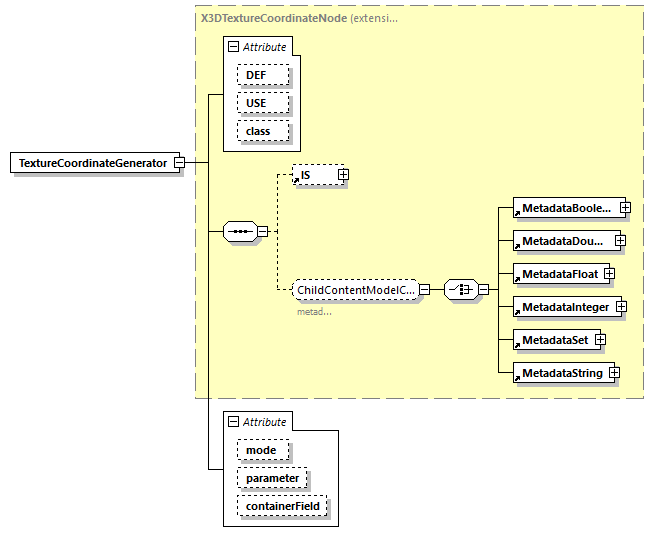Select the USE attribute box

pyautogui.click(x=262, y=103)
